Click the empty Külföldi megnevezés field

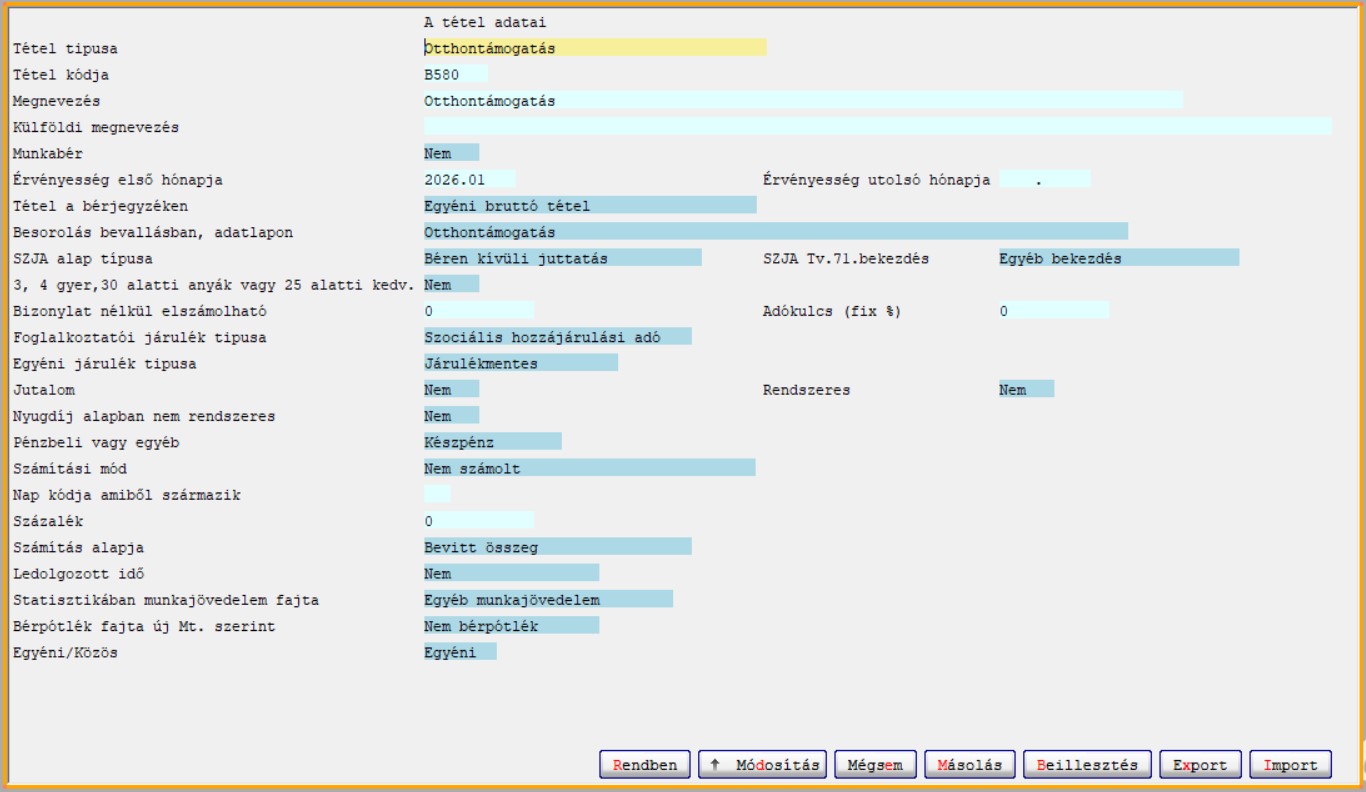[x=877, y=127]
